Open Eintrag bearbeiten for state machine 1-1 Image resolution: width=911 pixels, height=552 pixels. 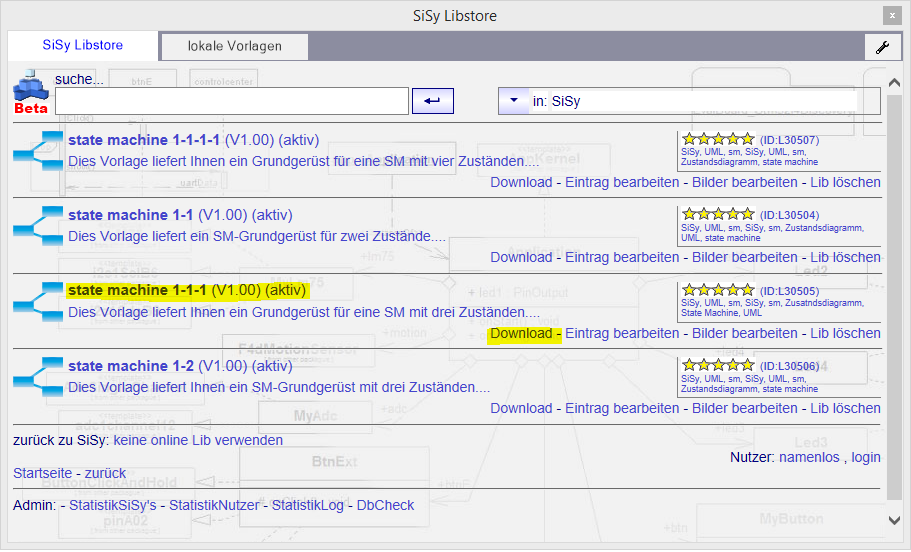click(622, 257)
